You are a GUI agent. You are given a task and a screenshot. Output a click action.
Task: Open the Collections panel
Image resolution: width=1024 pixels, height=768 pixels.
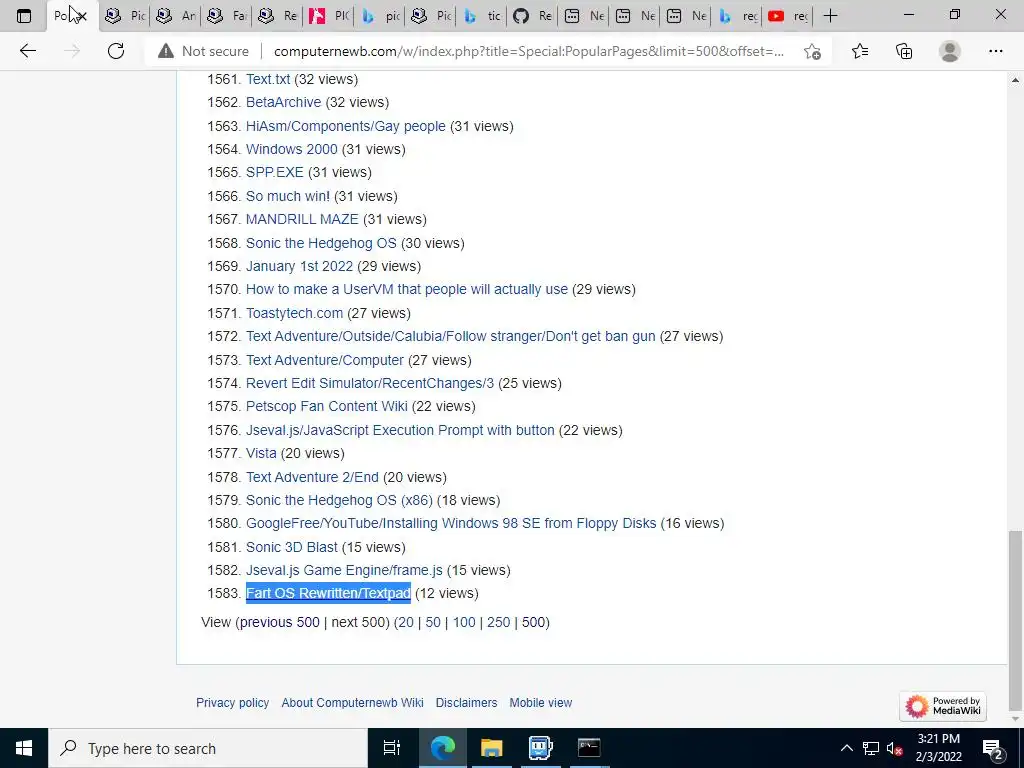[904, 51]
